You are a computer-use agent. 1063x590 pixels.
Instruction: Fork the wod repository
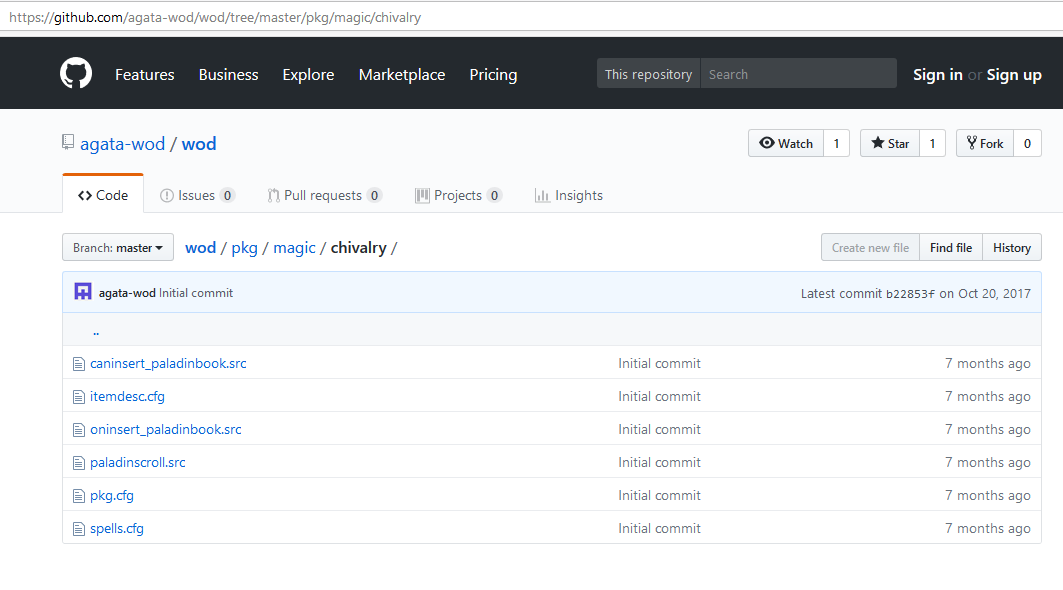(x=985, y=143)
